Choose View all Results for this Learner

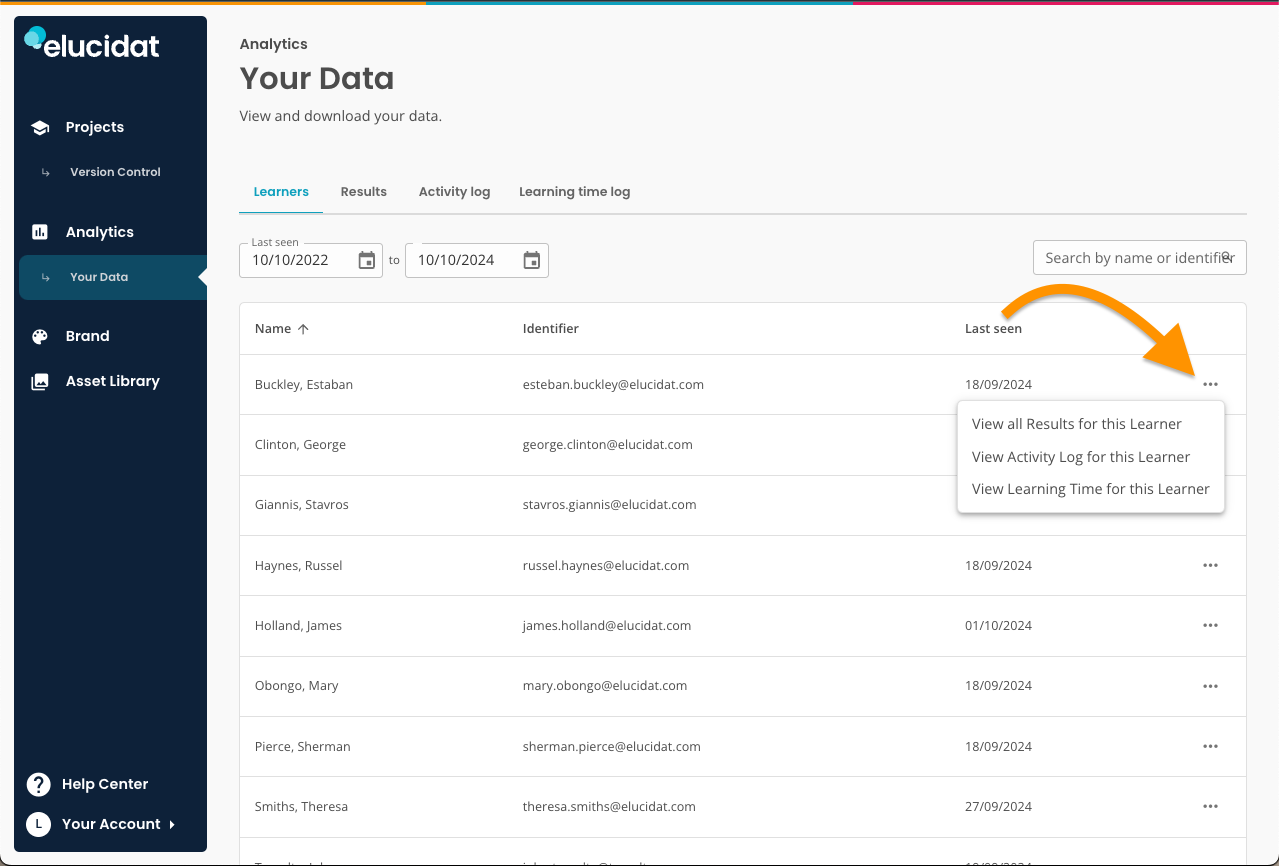pos(1077,424)
